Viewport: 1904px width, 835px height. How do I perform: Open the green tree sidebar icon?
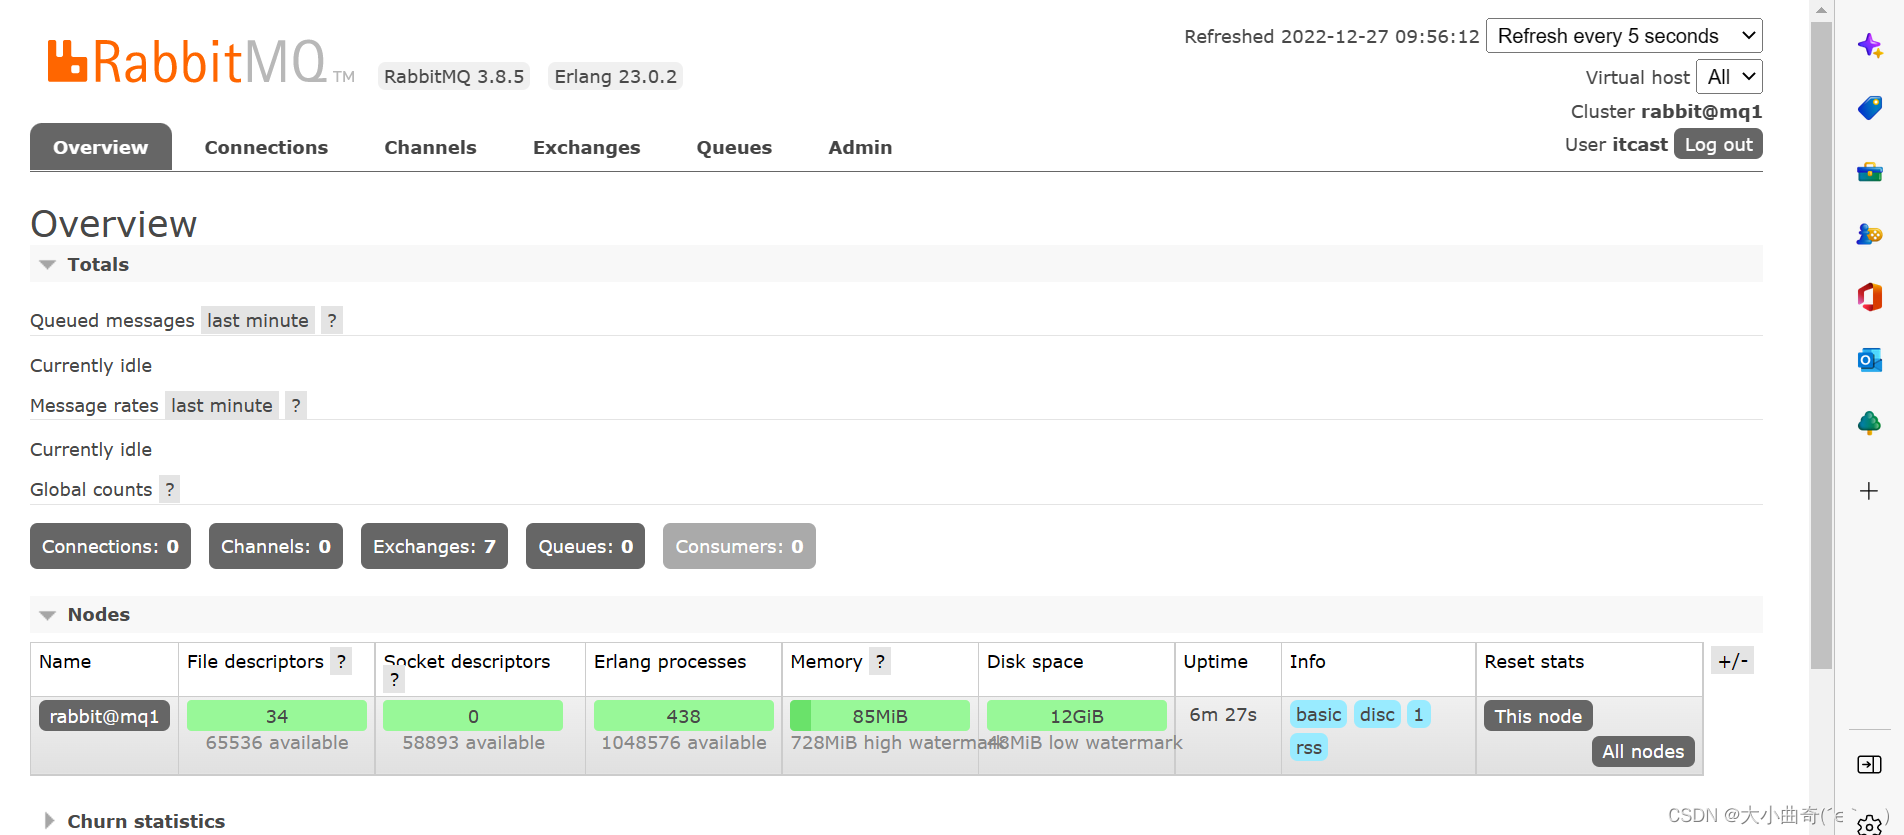click(x=1869, y=423)
